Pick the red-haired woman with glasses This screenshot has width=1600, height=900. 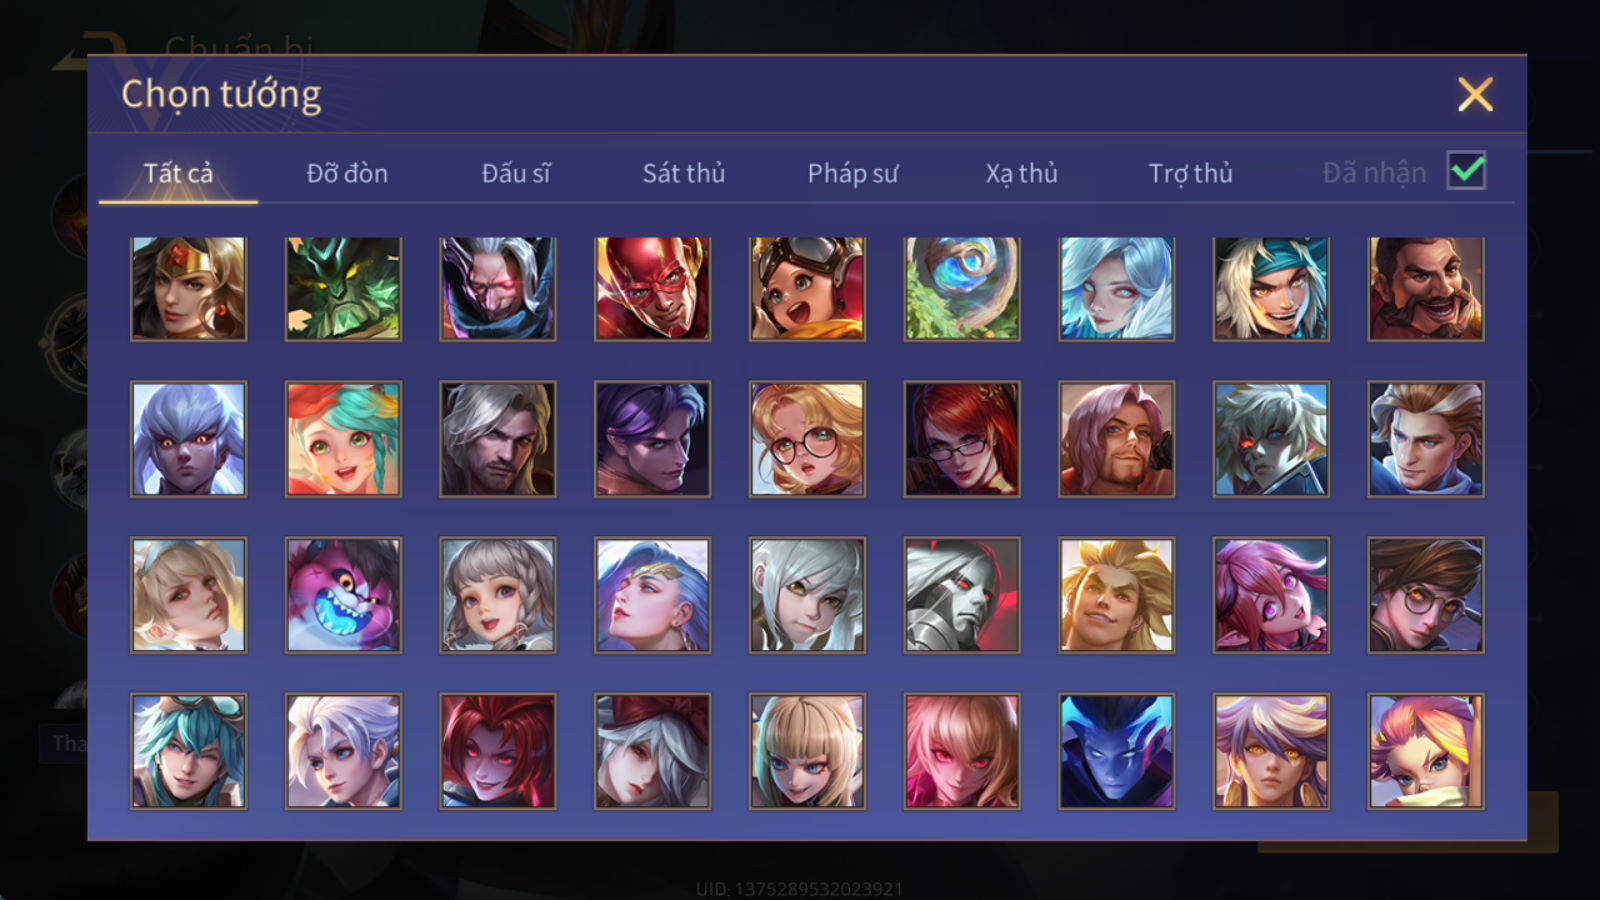962,439
